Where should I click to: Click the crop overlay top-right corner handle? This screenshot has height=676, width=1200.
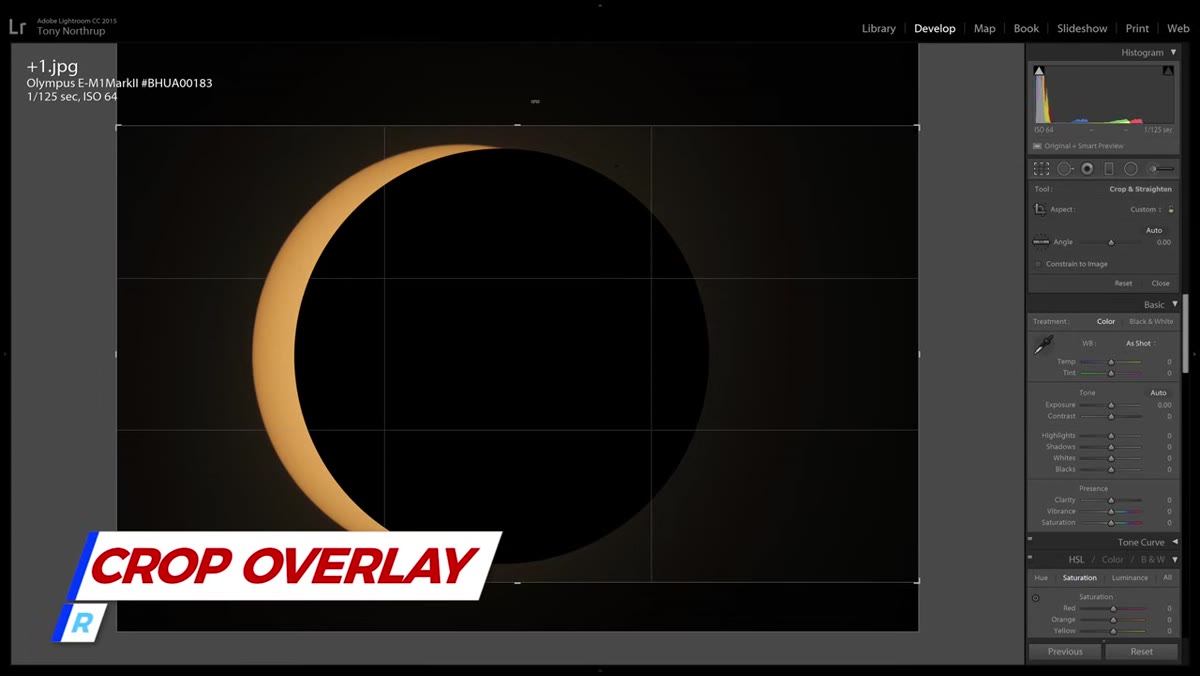click(917, 126)
